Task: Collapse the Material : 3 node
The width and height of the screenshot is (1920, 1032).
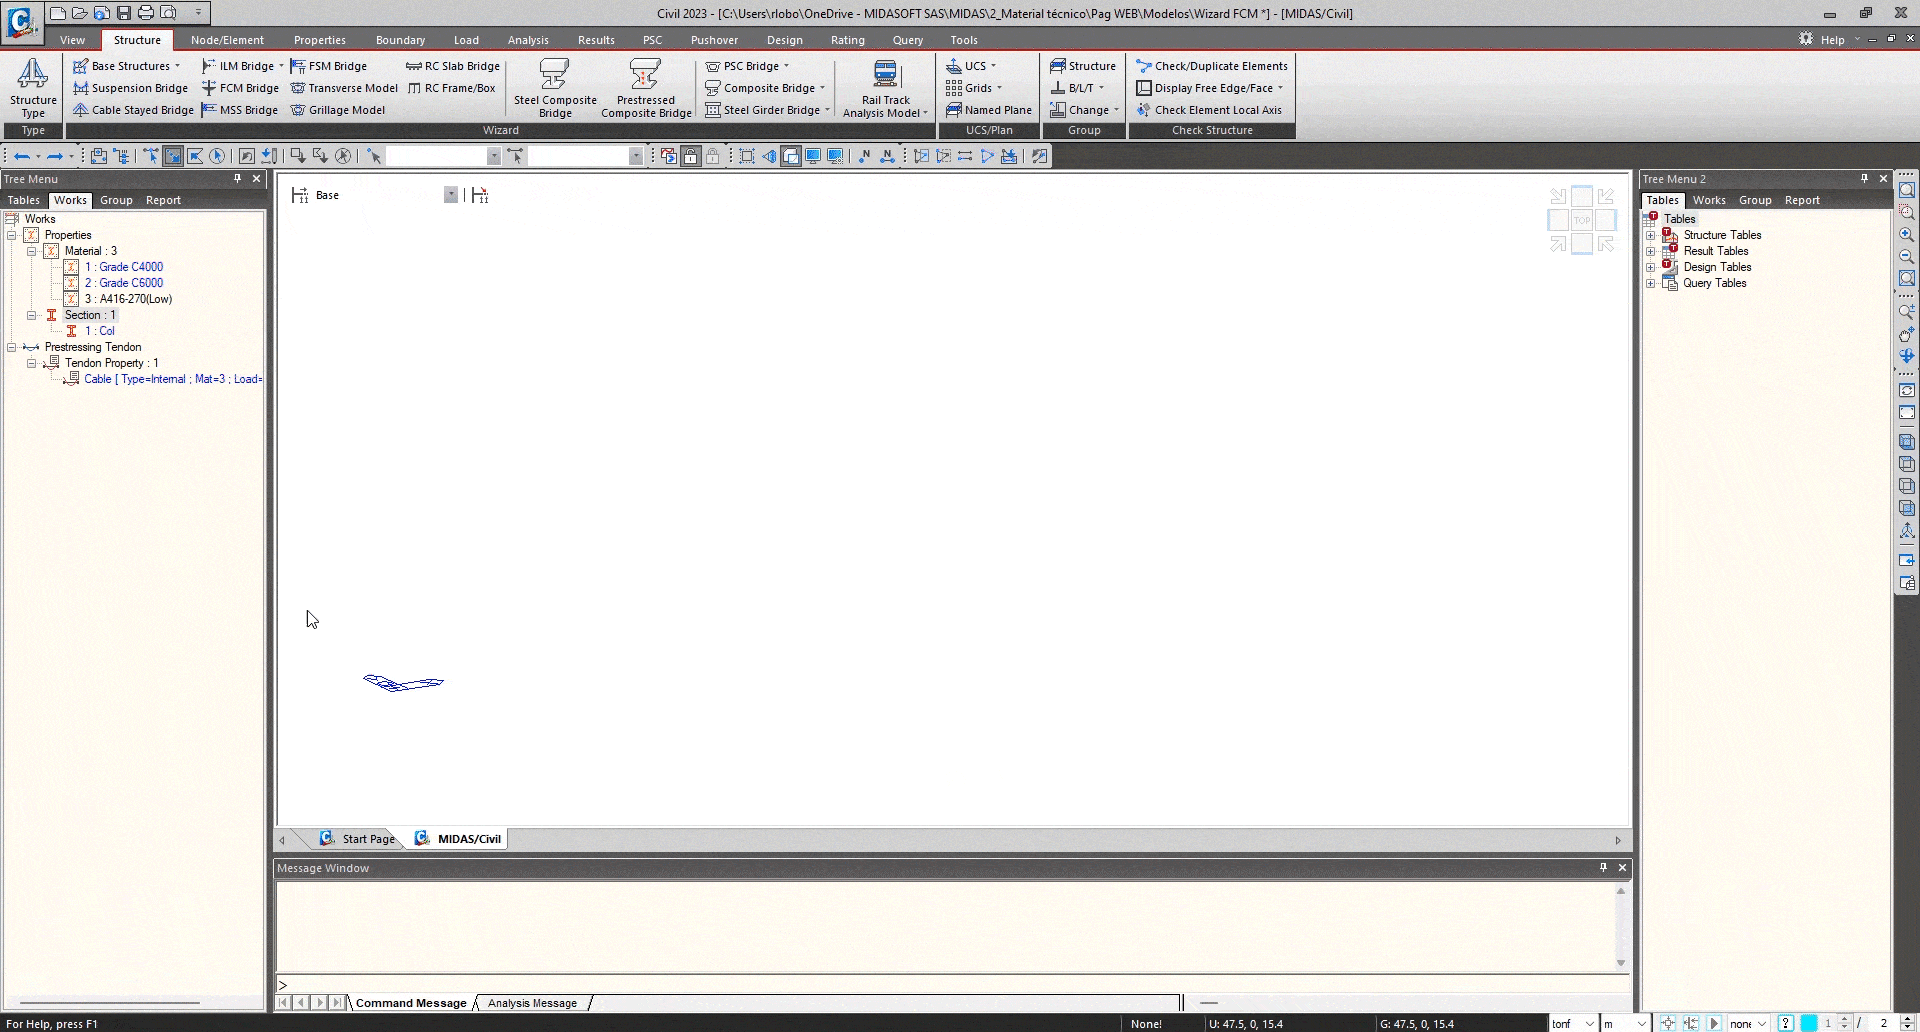Action: coord(32,252)
